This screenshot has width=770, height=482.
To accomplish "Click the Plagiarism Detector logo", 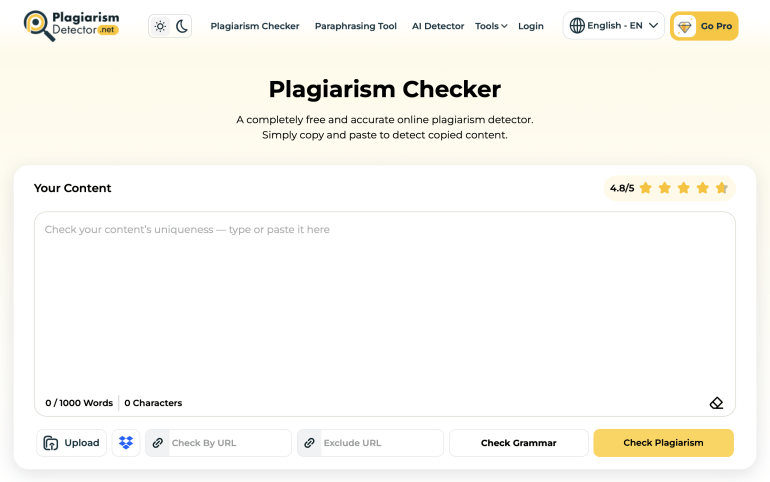I will [71, 26].
